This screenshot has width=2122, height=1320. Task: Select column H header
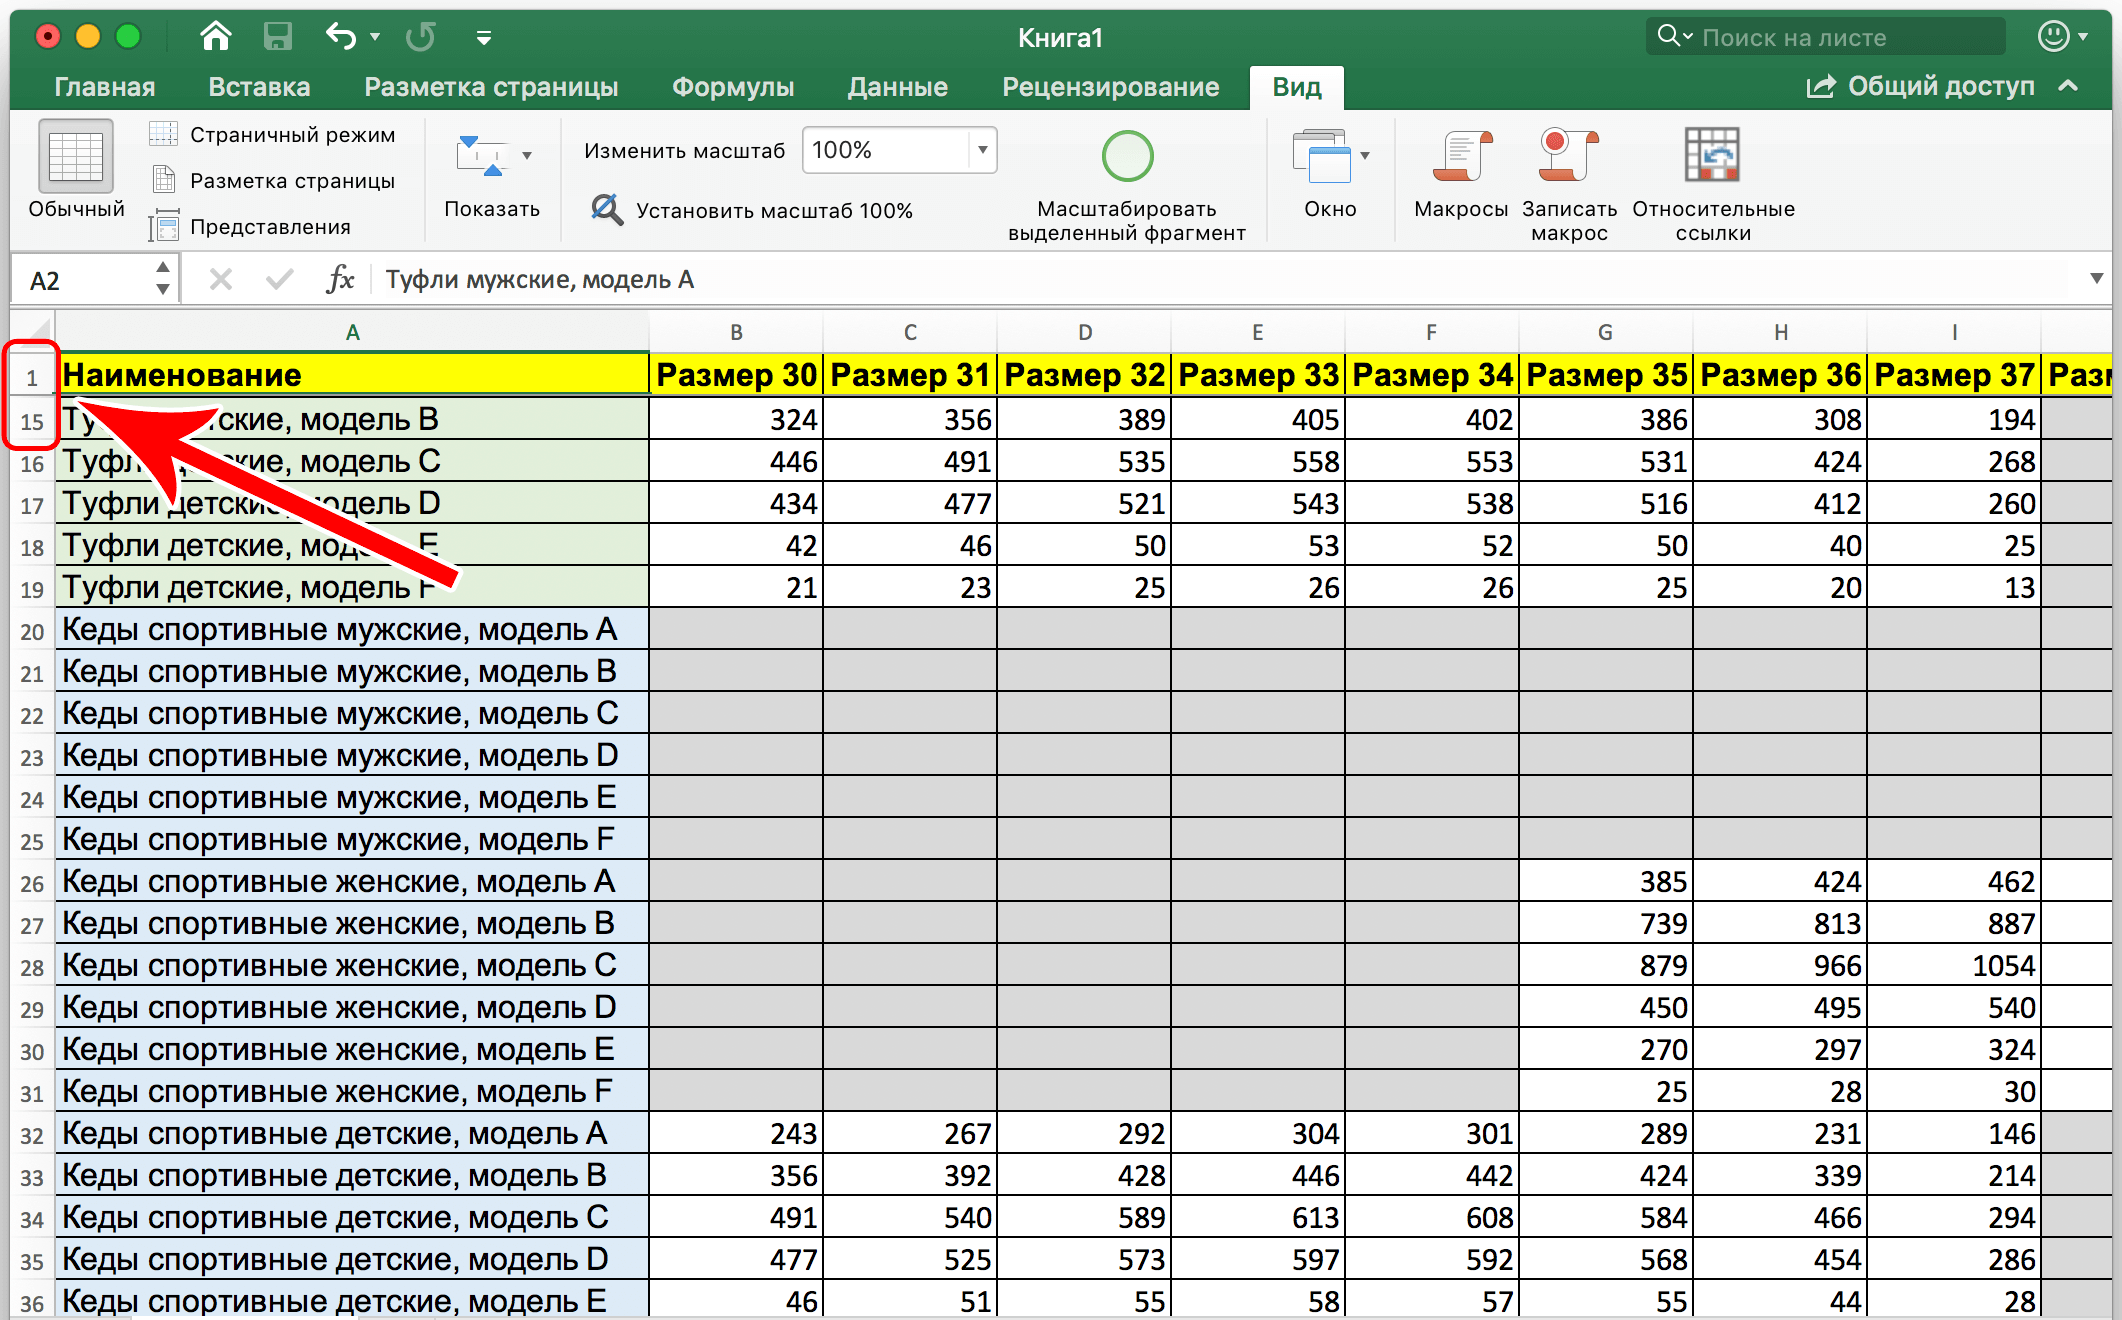1780,332
